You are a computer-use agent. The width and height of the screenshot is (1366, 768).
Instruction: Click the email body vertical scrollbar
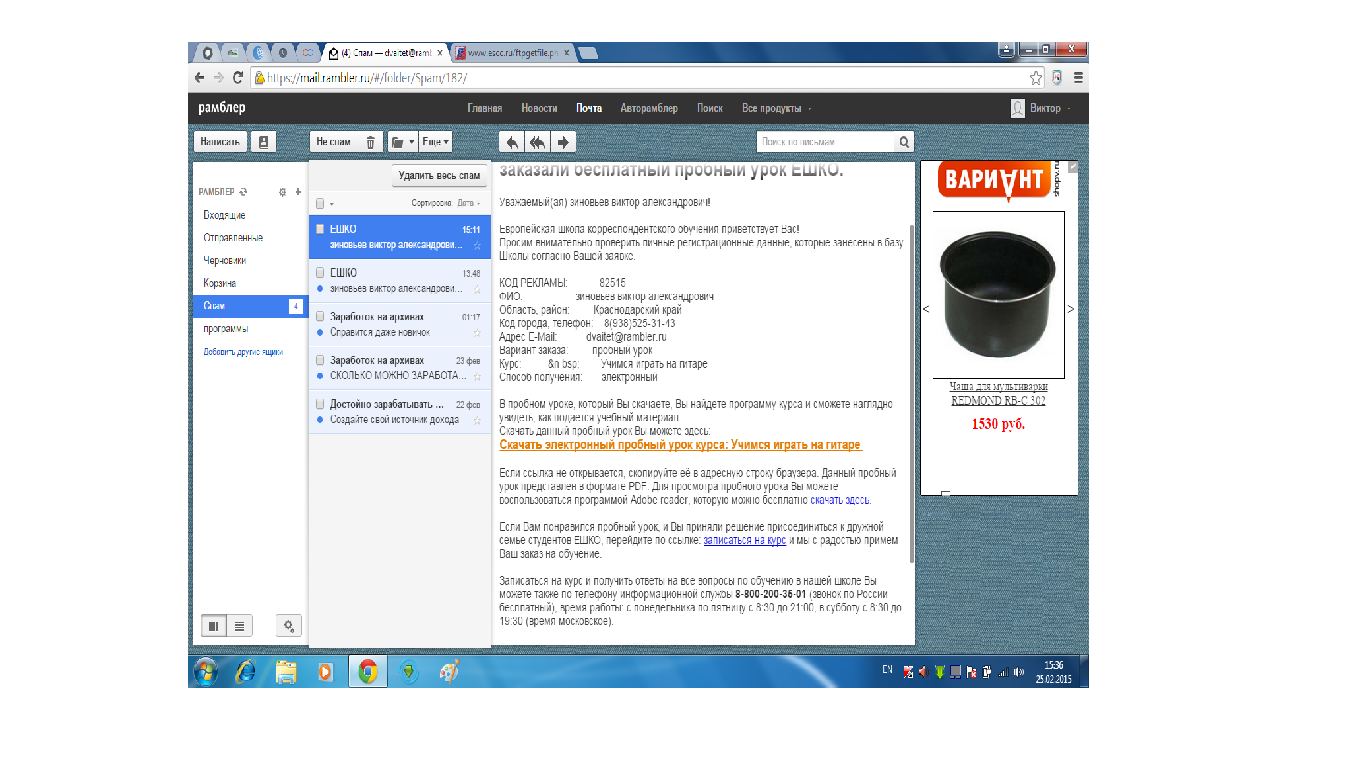(911, 393)
